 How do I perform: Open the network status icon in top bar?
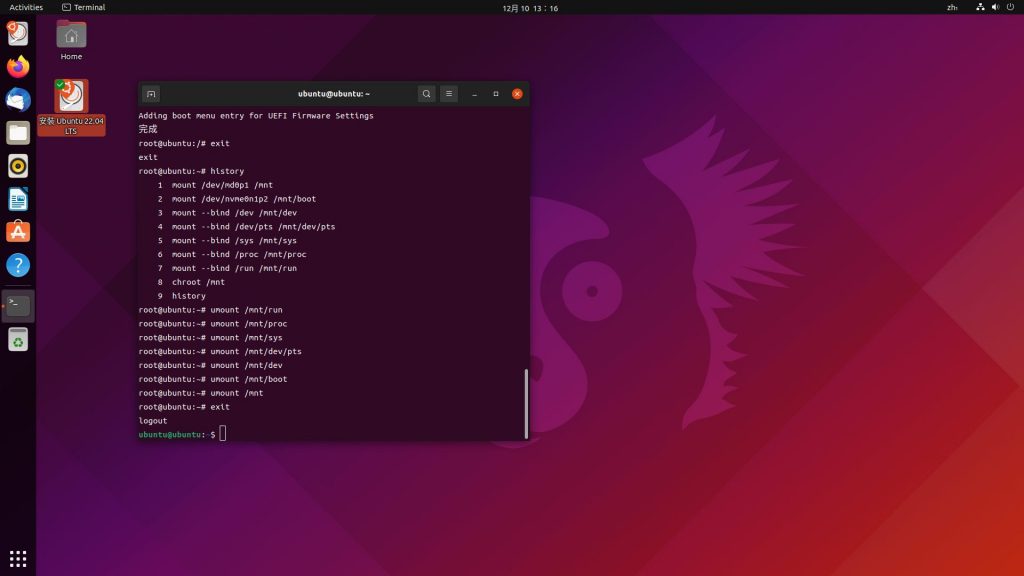[980, 7]
